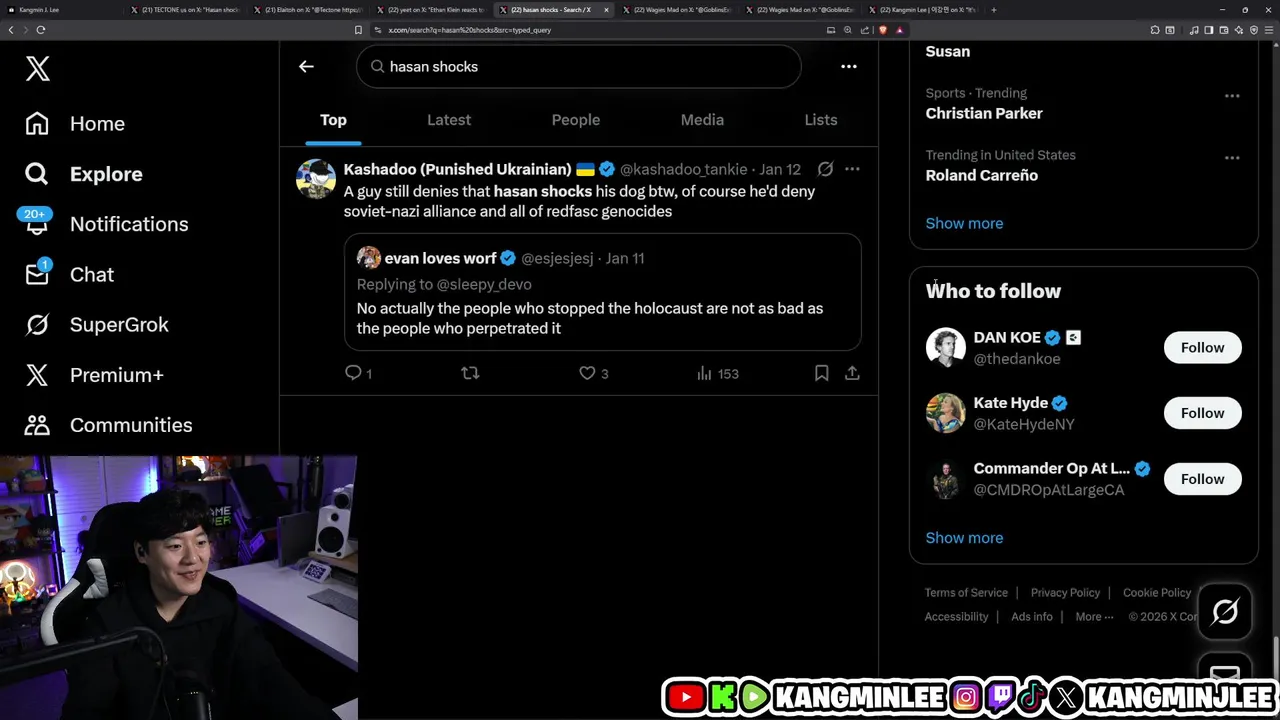The height and width of the screenshot is (720, 1280).
Task: Click the bookmark icon in the address bar
Action: [358, 30]
